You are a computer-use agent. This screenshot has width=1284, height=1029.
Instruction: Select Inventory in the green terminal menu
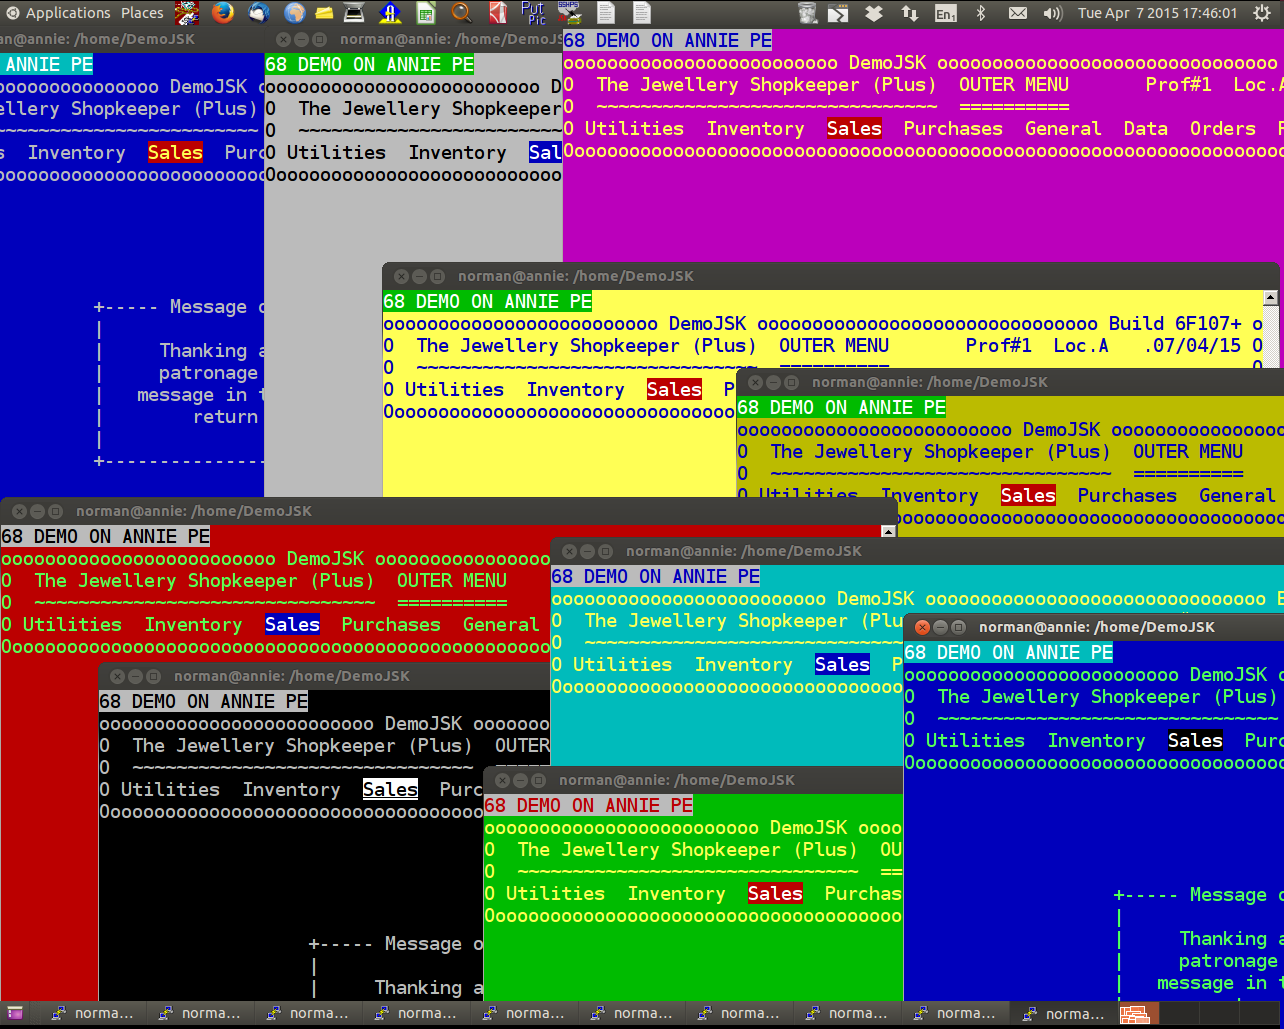pos(676,893)
